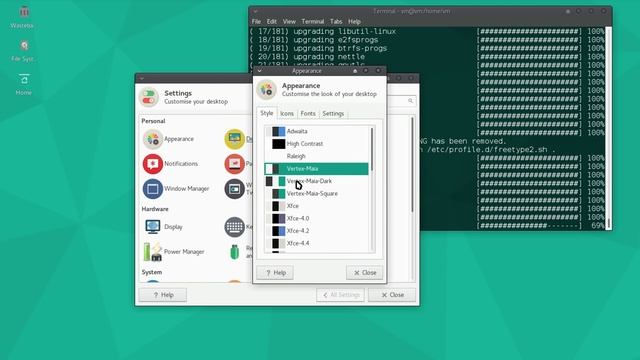
Task: Switch to the Fonts tab
Action: [x=308, y=113]
